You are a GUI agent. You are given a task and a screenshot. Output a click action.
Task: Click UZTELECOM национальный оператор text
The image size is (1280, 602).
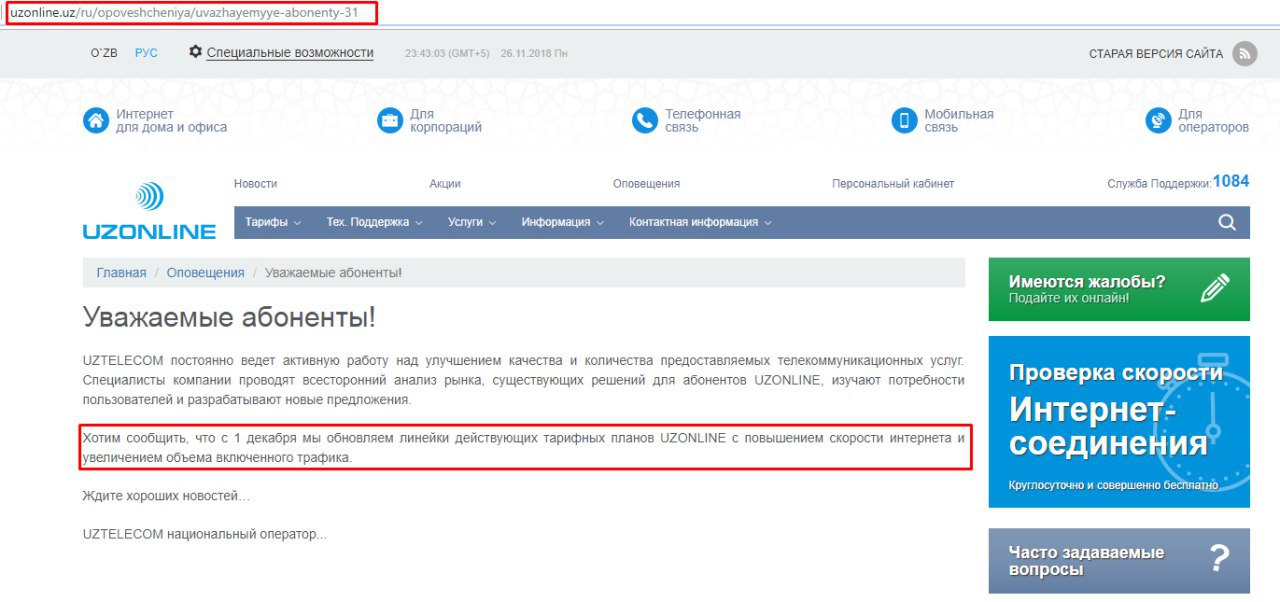pos(205,534)
